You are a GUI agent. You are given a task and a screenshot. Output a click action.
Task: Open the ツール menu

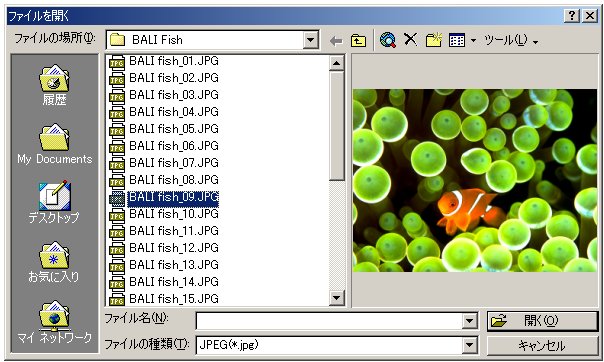click(511, 40)
